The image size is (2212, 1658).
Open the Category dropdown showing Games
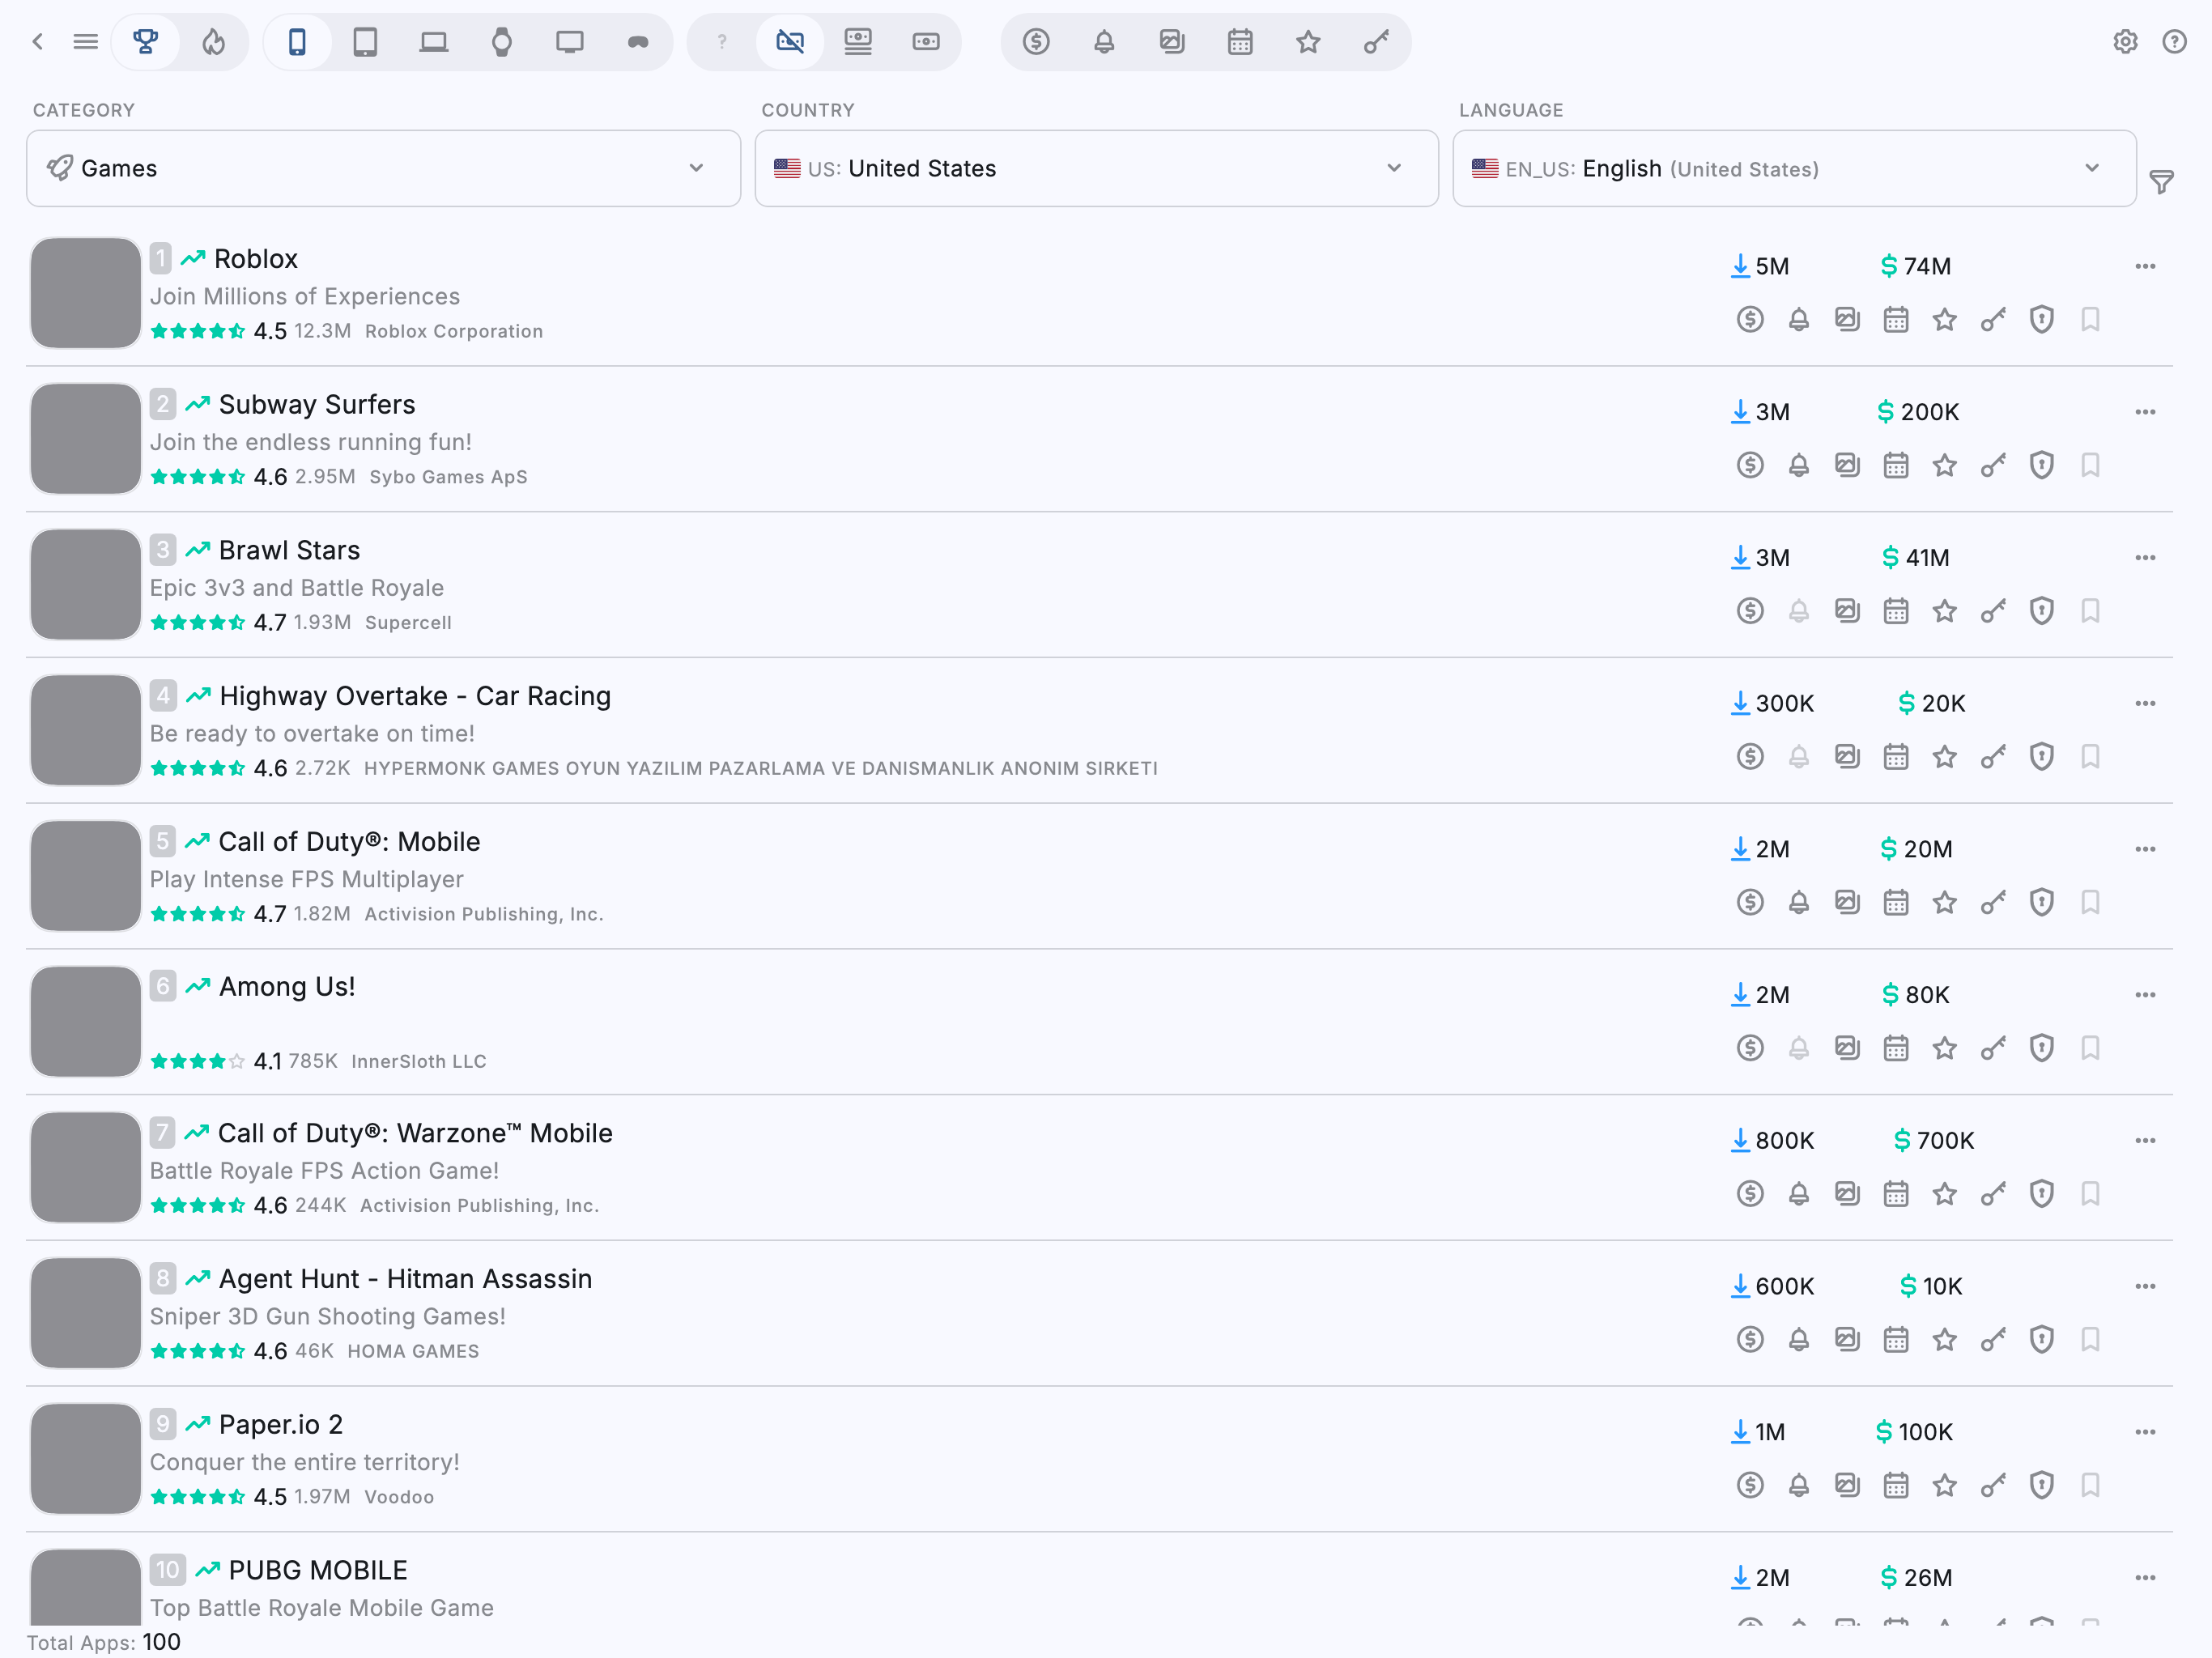[383, 169]
